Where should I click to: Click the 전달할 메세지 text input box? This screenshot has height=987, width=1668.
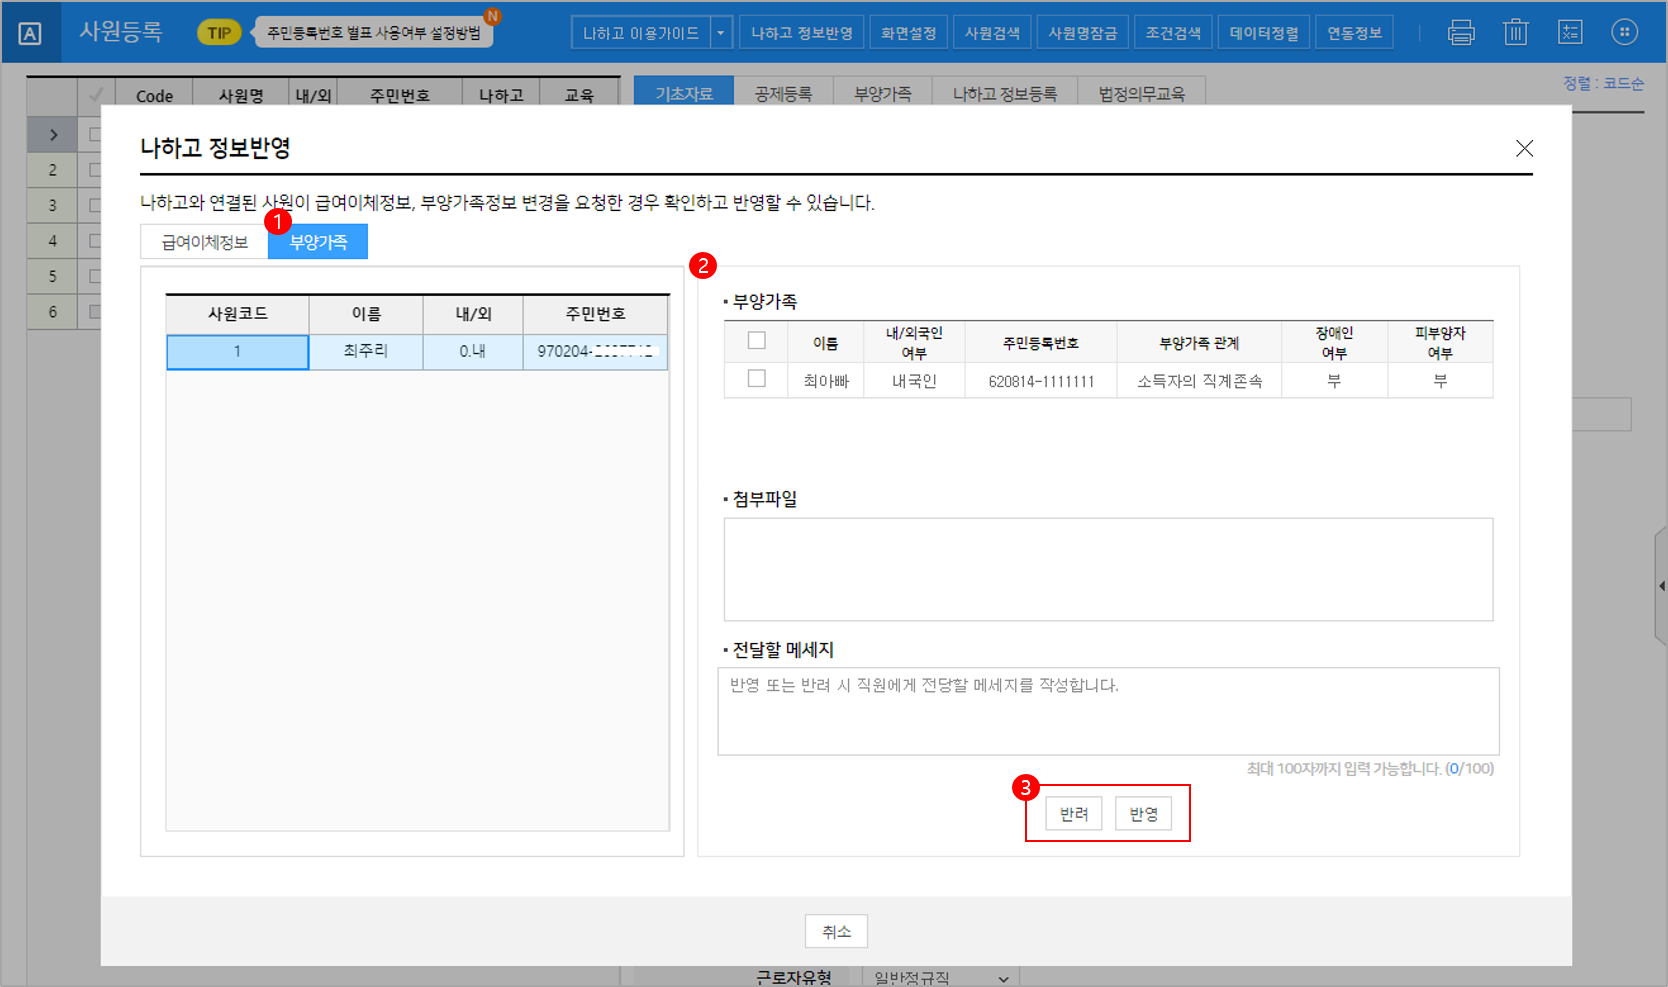[x=1108, y=711]
